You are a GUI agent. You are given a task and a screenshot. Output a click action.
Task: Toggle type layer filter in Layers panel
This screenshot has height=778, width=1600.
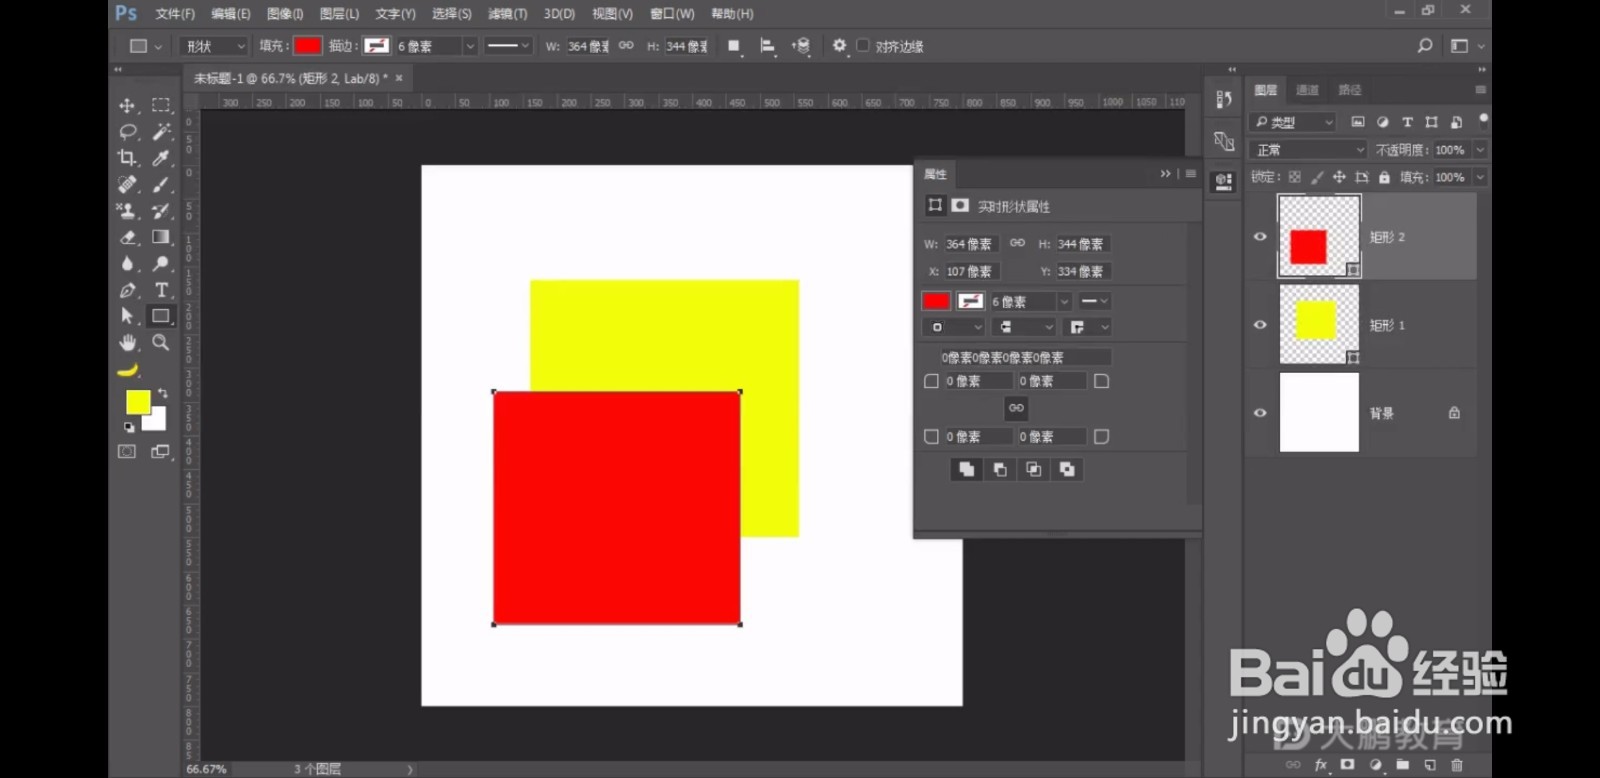click(1407, 122)
